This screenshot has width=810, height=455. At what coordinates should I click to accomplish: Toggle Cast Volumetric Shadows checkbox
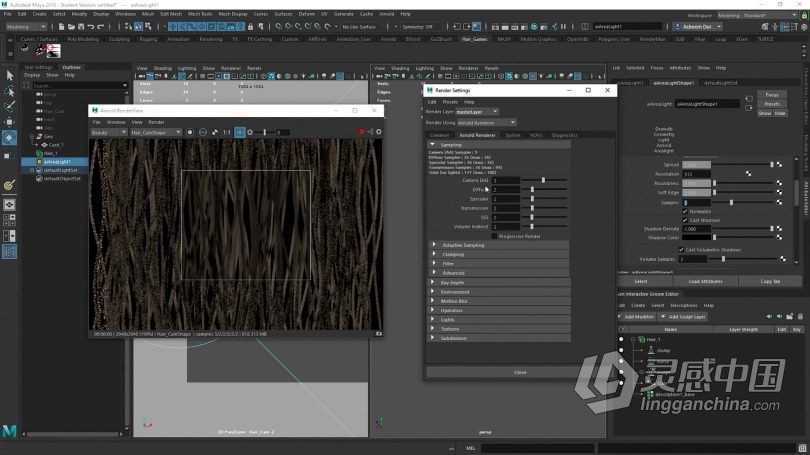click(681, 250)
